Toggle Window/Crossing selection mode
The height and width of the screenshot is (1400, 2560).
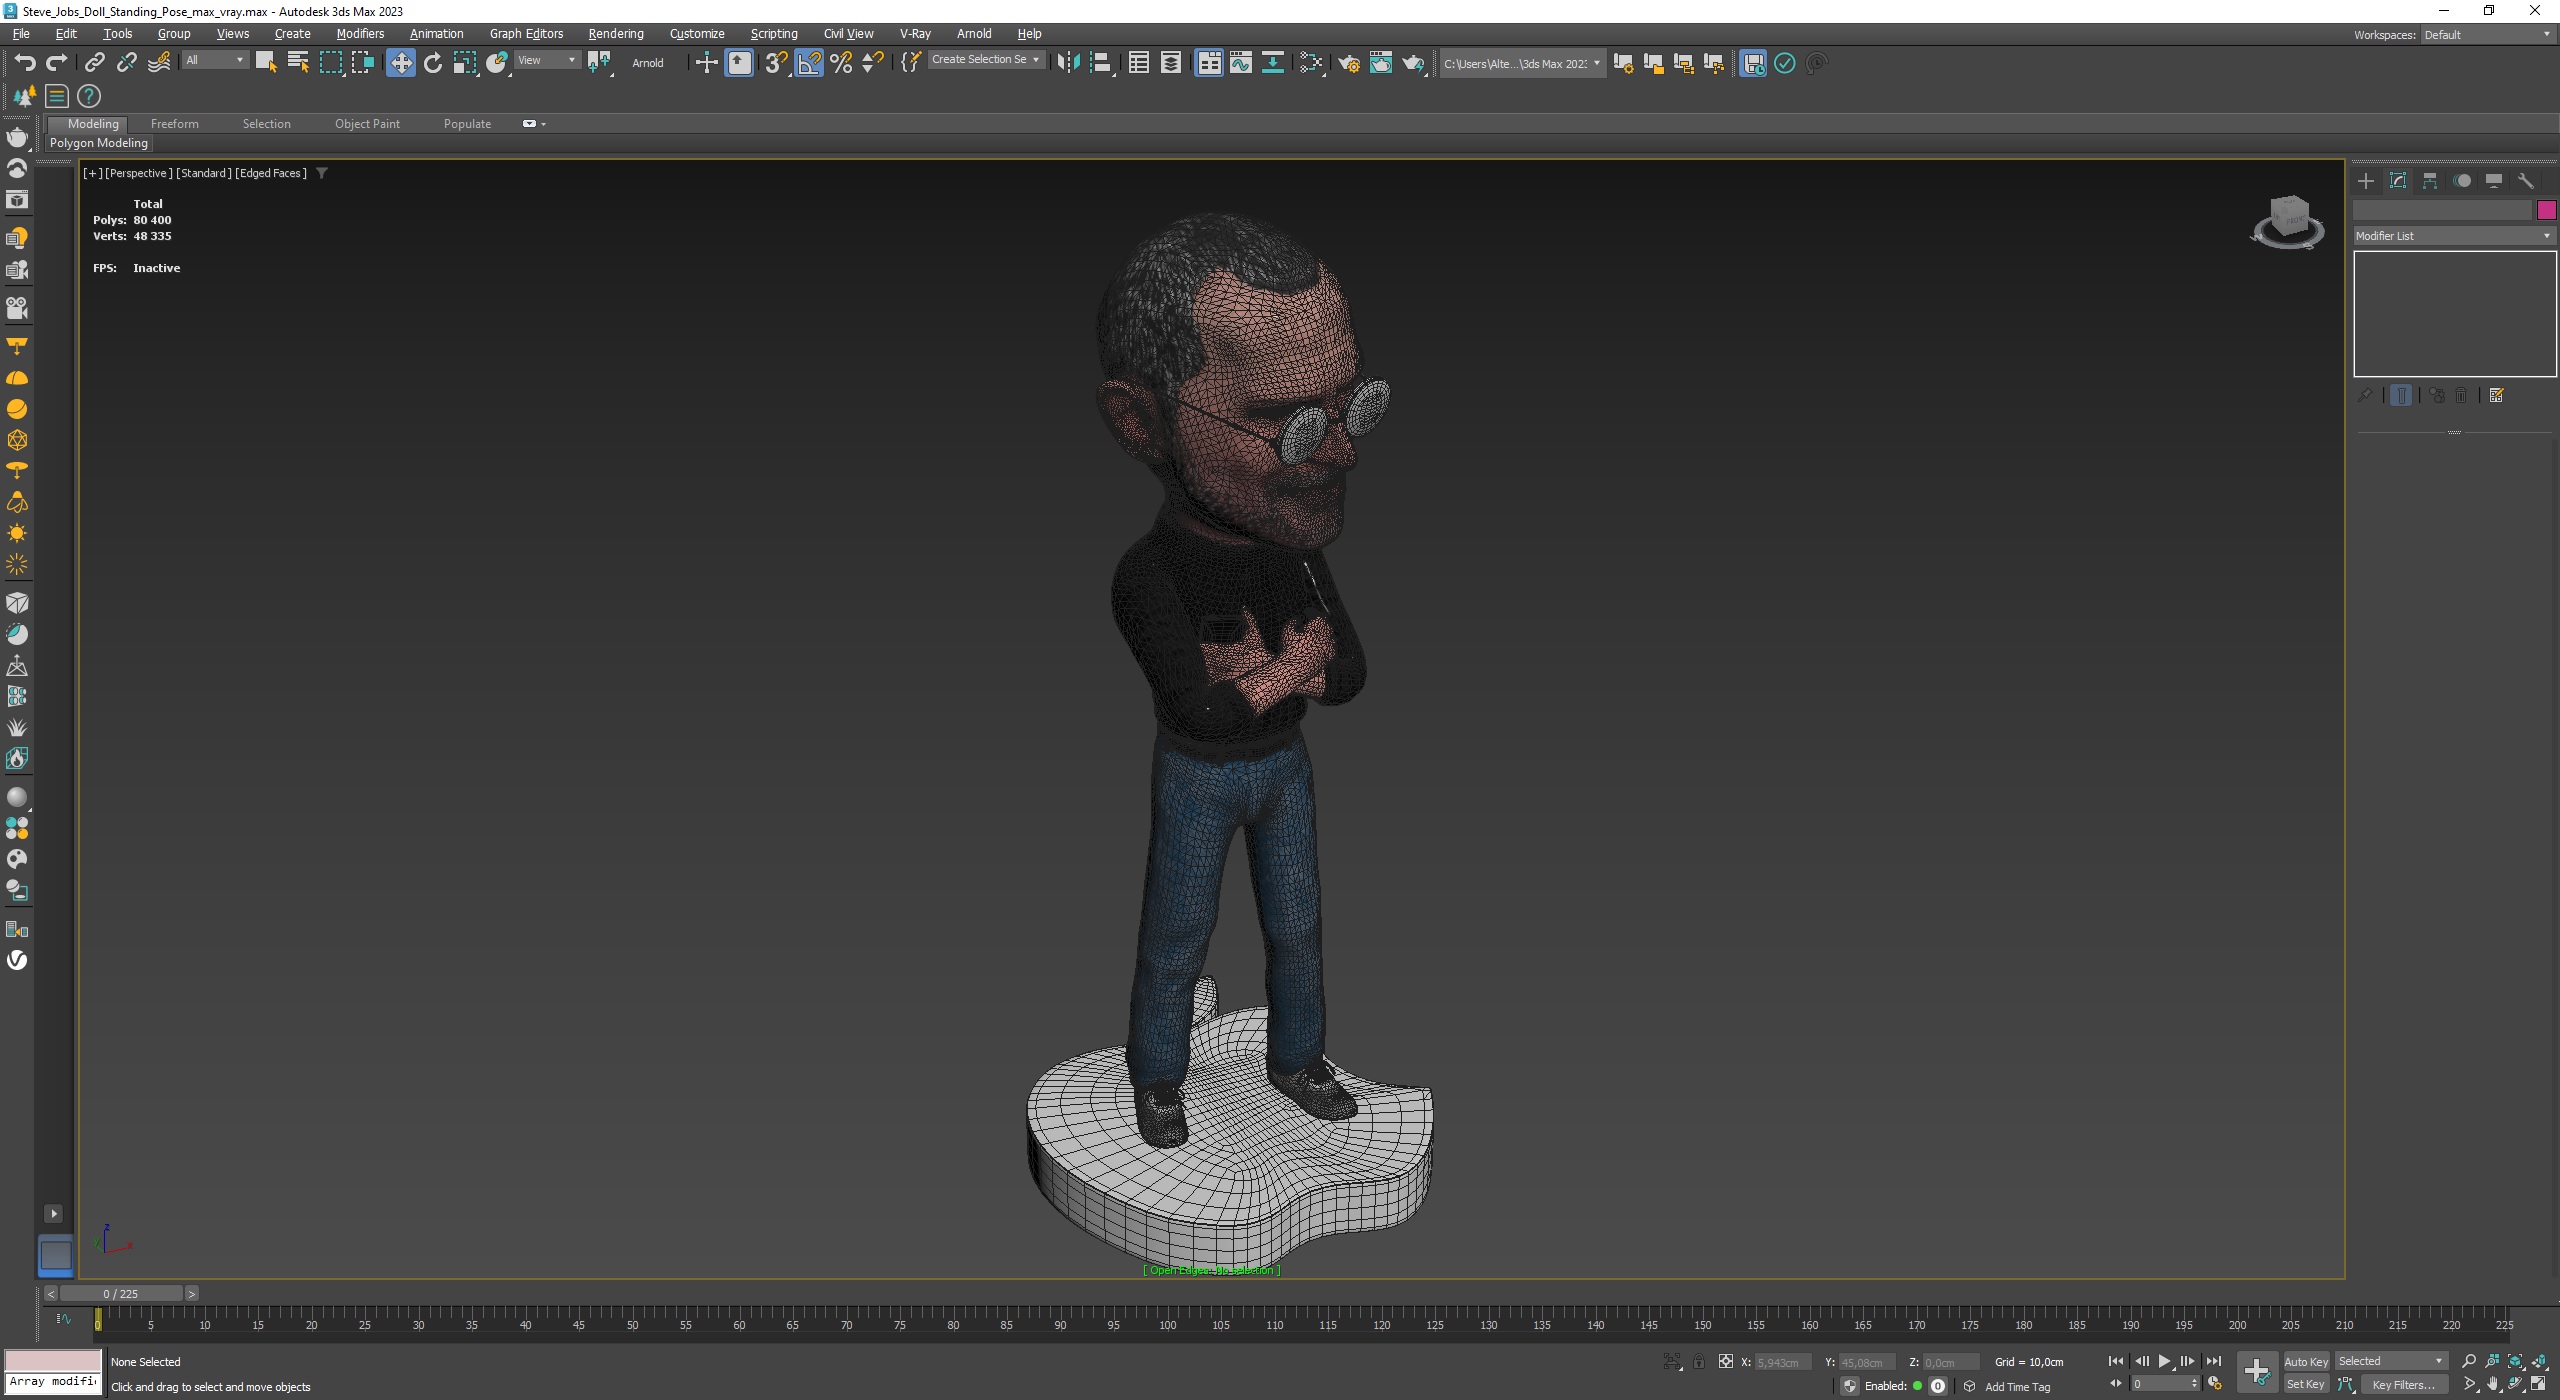pyautogui.click(x=362, y=63)
